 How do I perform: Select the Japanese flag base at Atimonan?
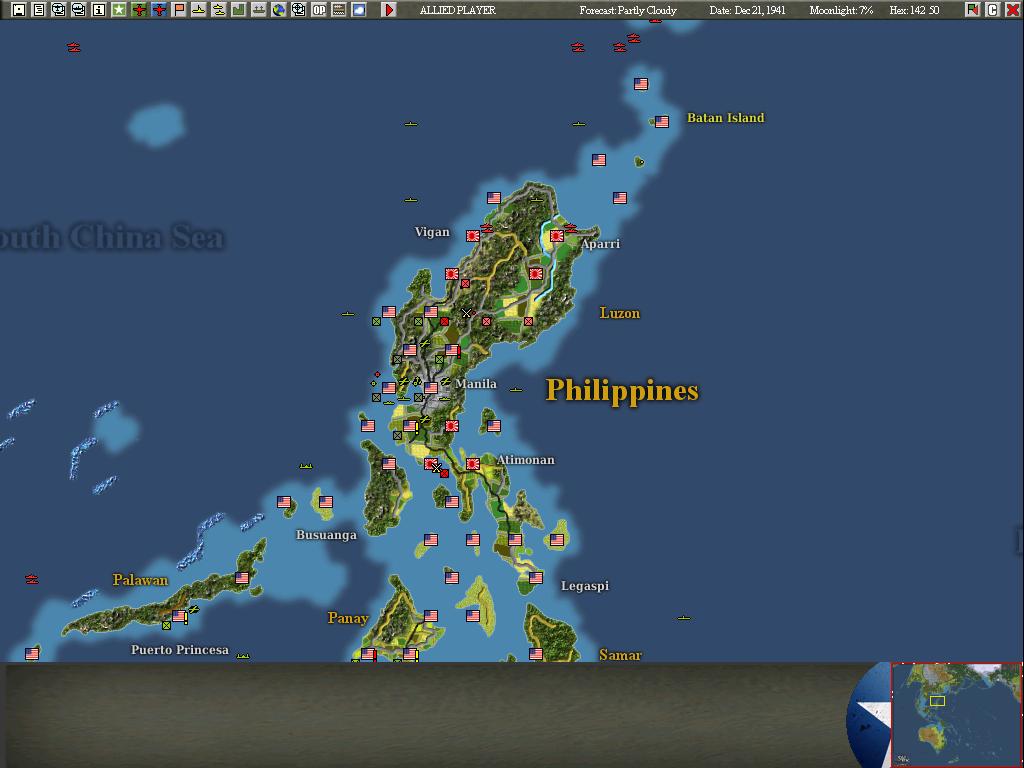(x=473, y=464)
